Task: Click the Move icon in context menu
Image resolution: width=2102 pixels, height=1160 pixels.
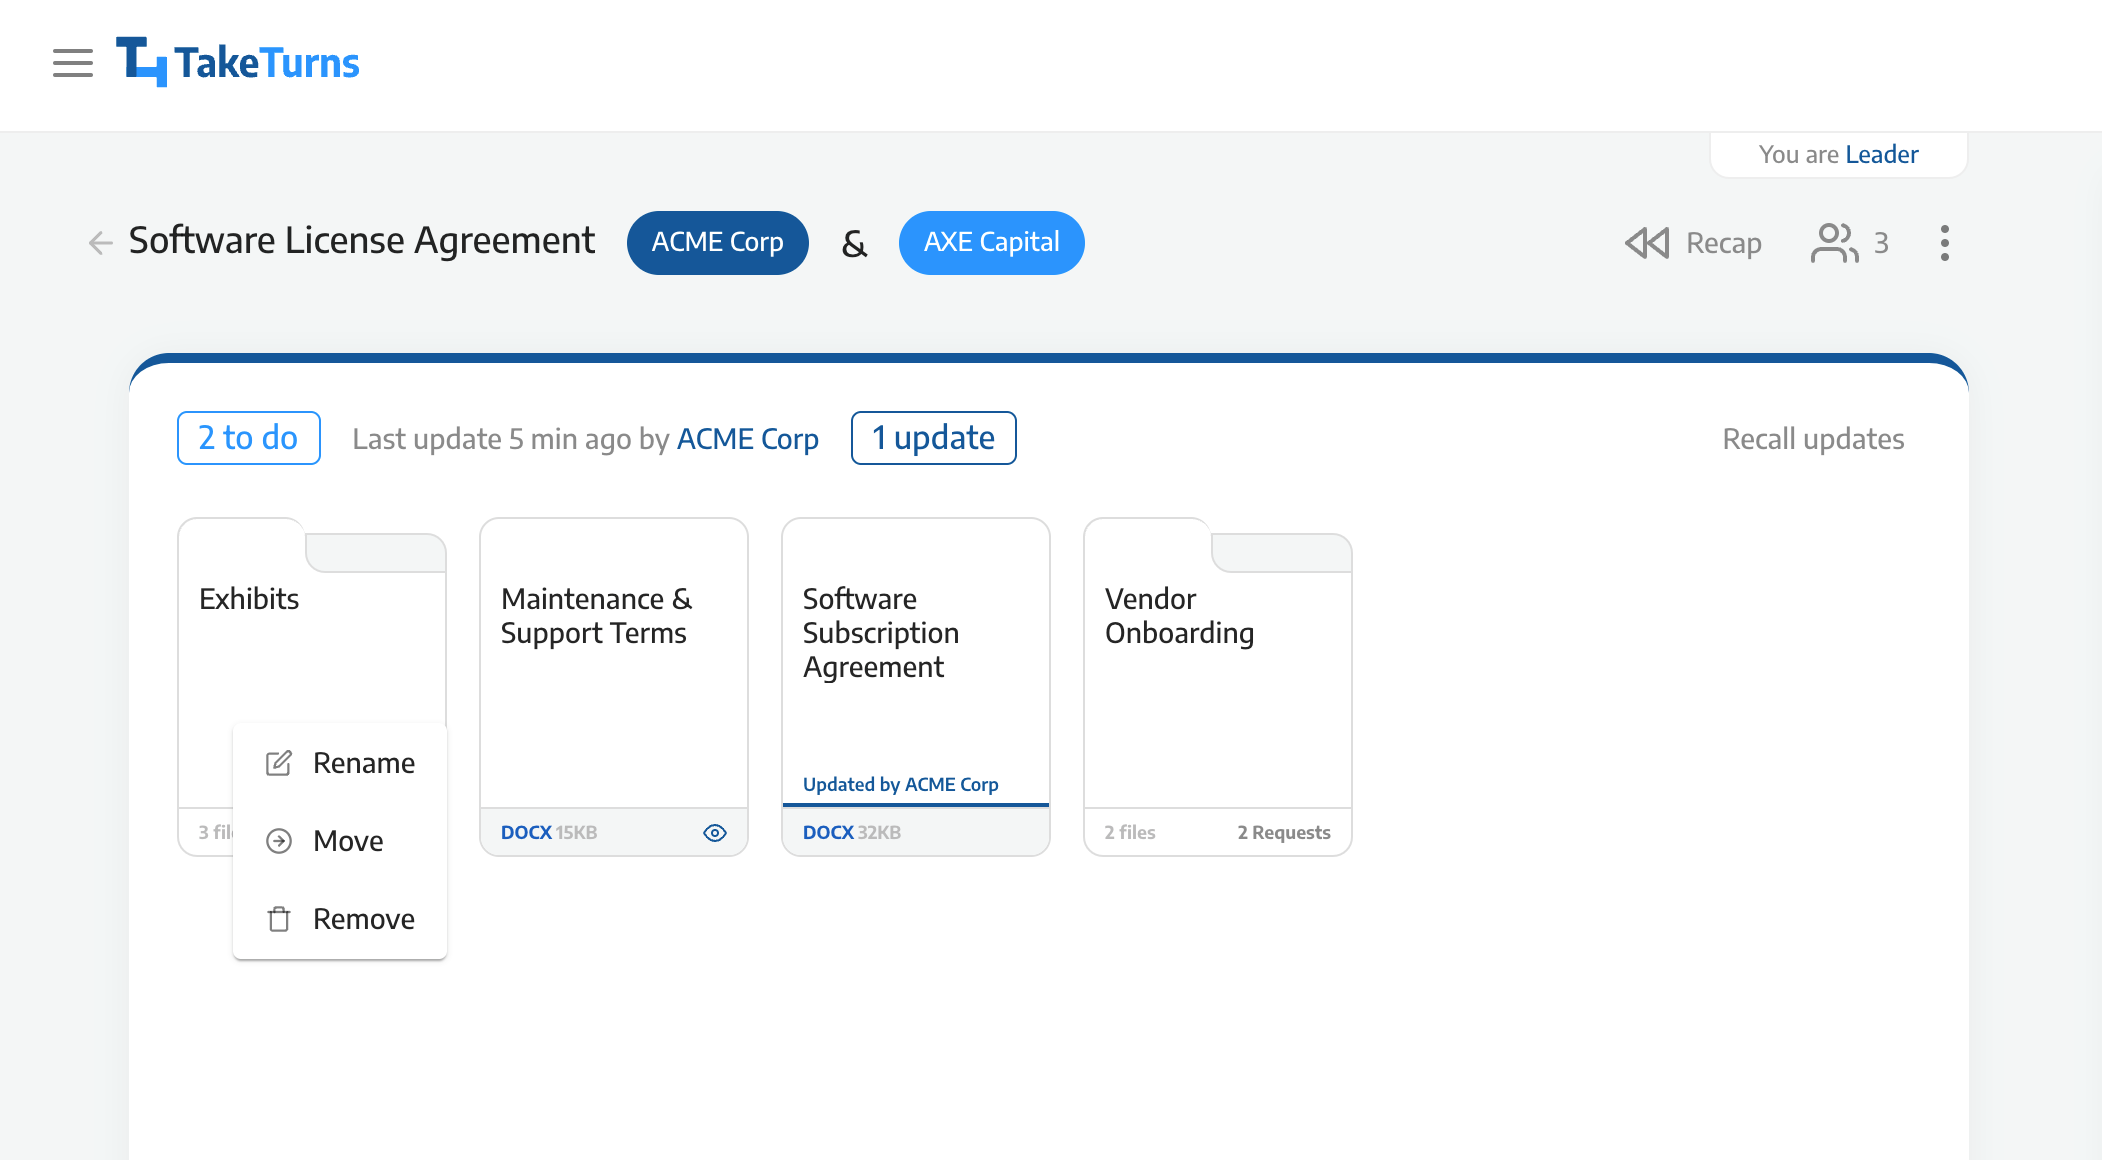Action: coord(280,840)
